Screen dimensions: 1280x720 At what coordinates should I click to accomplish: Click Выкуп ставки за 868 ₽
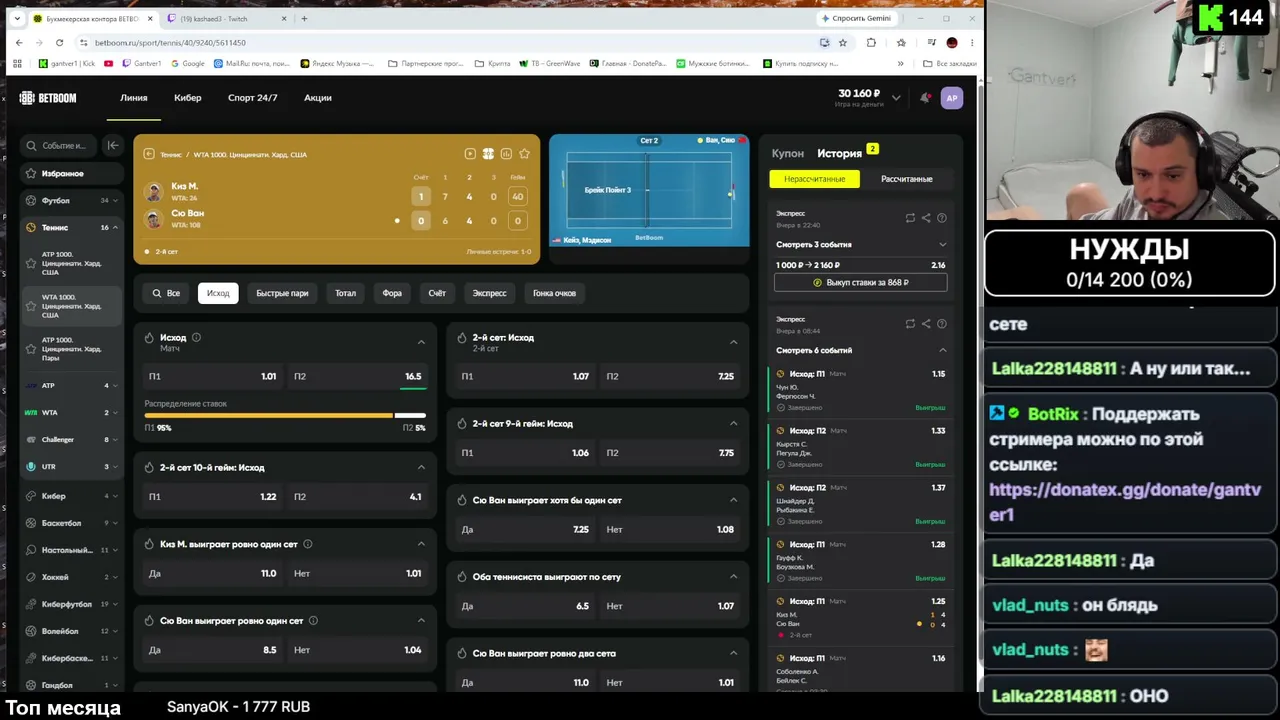861,283
